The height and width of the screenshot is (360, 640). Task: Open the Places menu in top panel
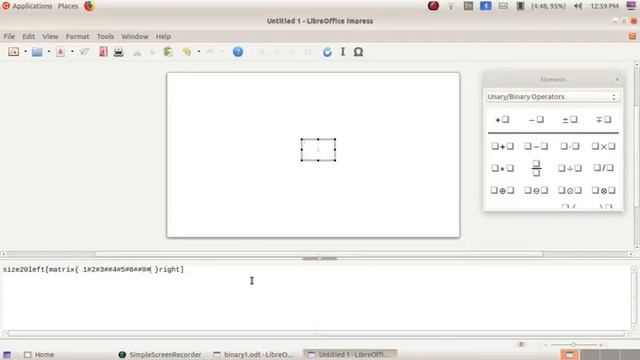[x=68, y=6]
